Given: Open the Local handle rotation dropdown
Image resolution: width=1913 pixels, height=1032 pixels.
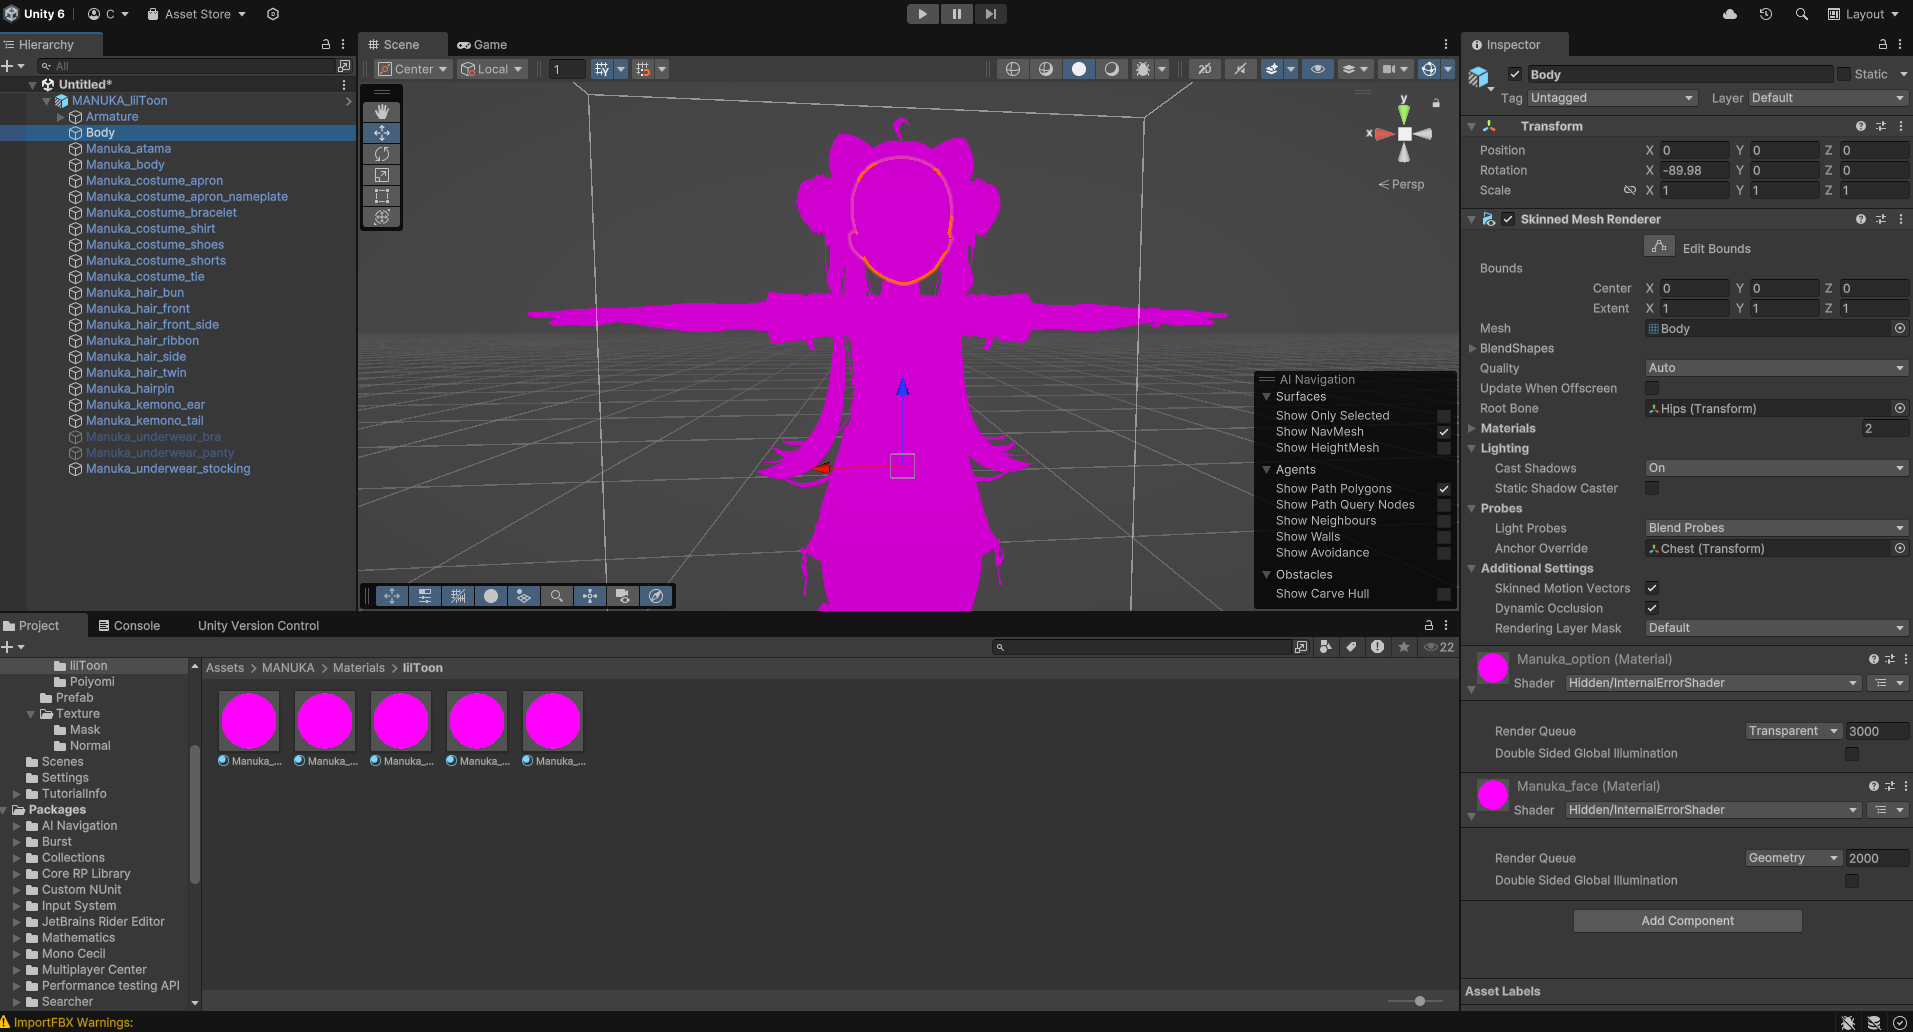Looking at the screenshot, I should [x=492, y=69].
